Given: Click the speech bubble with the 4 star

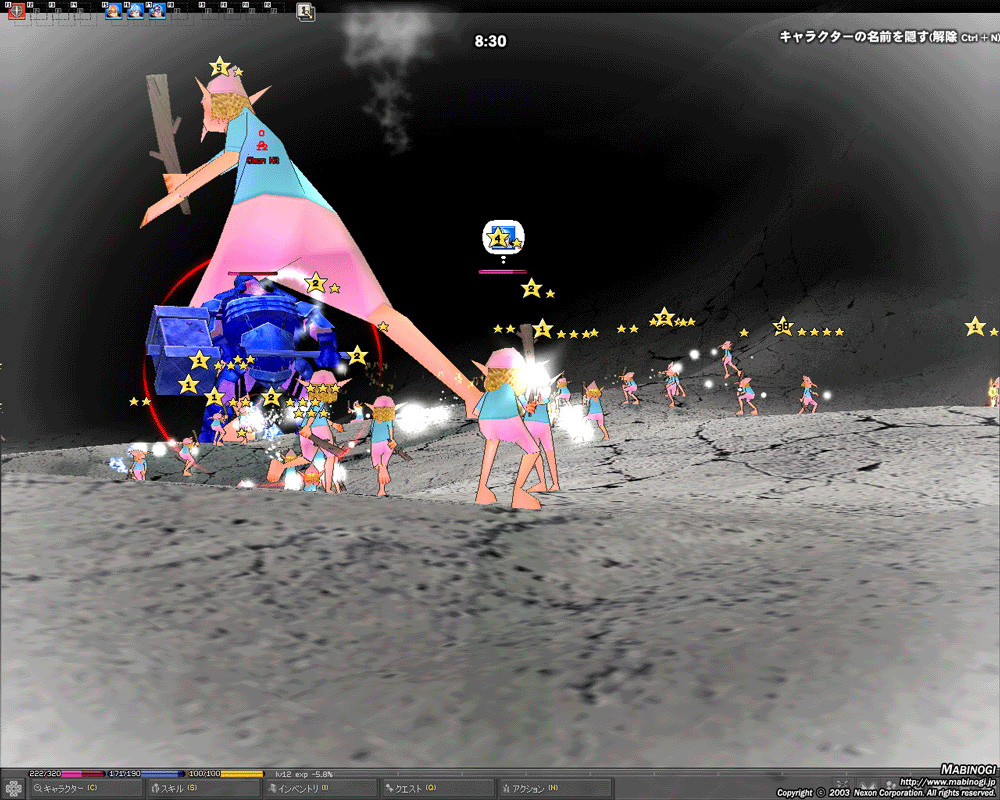Looking at the screenshot, I should click(503, 238).
